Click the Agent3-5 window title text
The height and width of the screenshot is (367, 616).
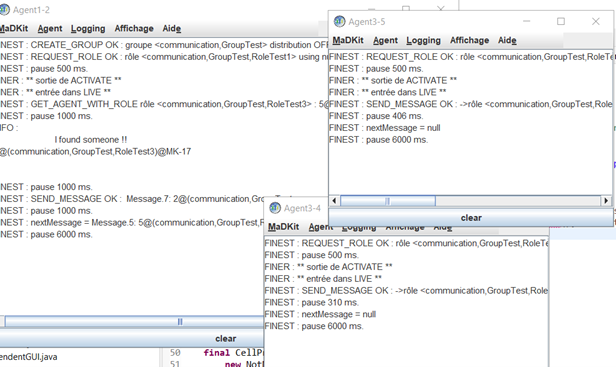(x=367, y=22)
